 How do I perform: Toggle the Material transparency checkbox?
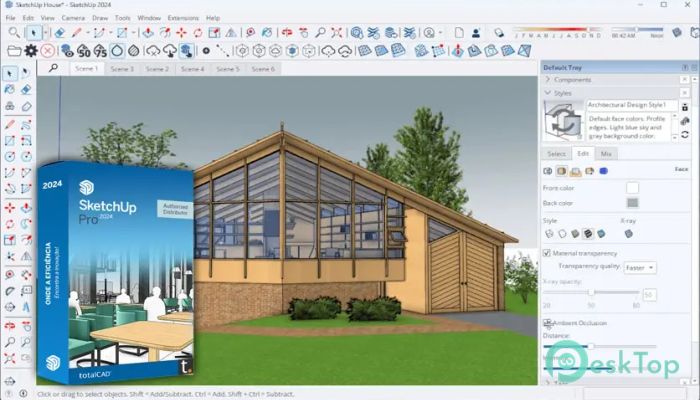point(546,253)
